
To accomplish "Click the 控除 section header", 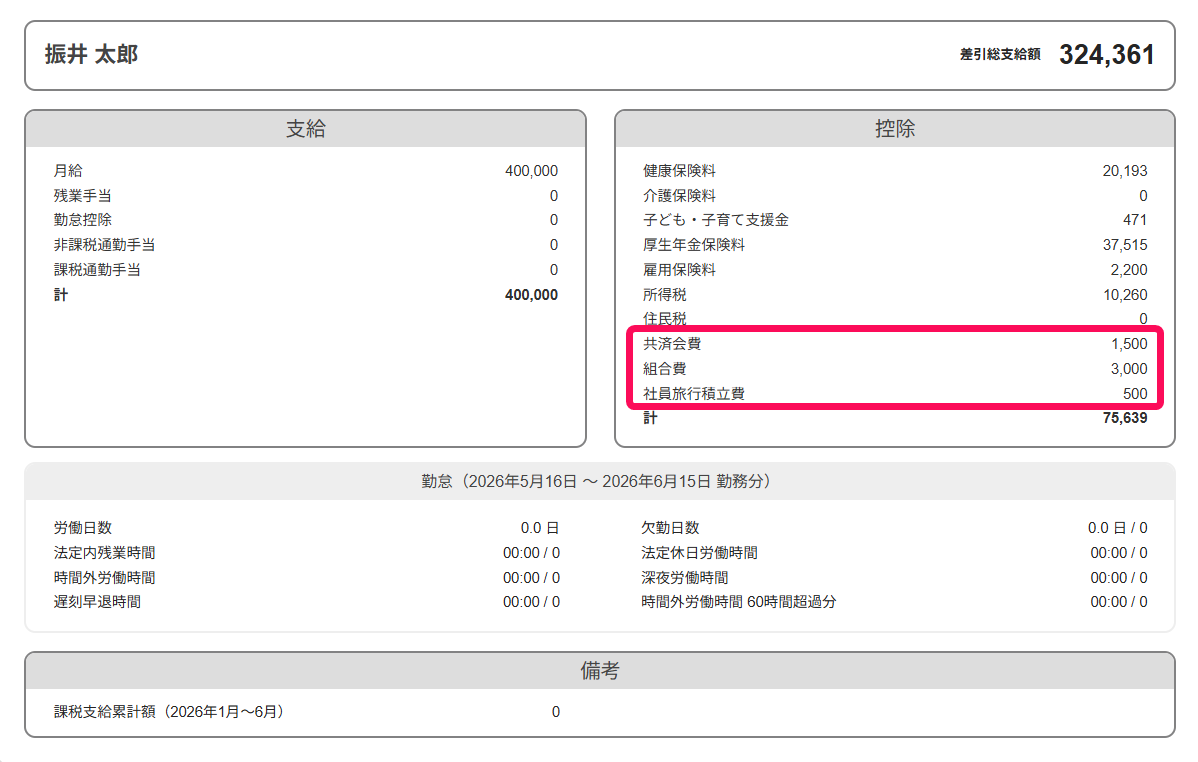I will [x=895, y=128].
